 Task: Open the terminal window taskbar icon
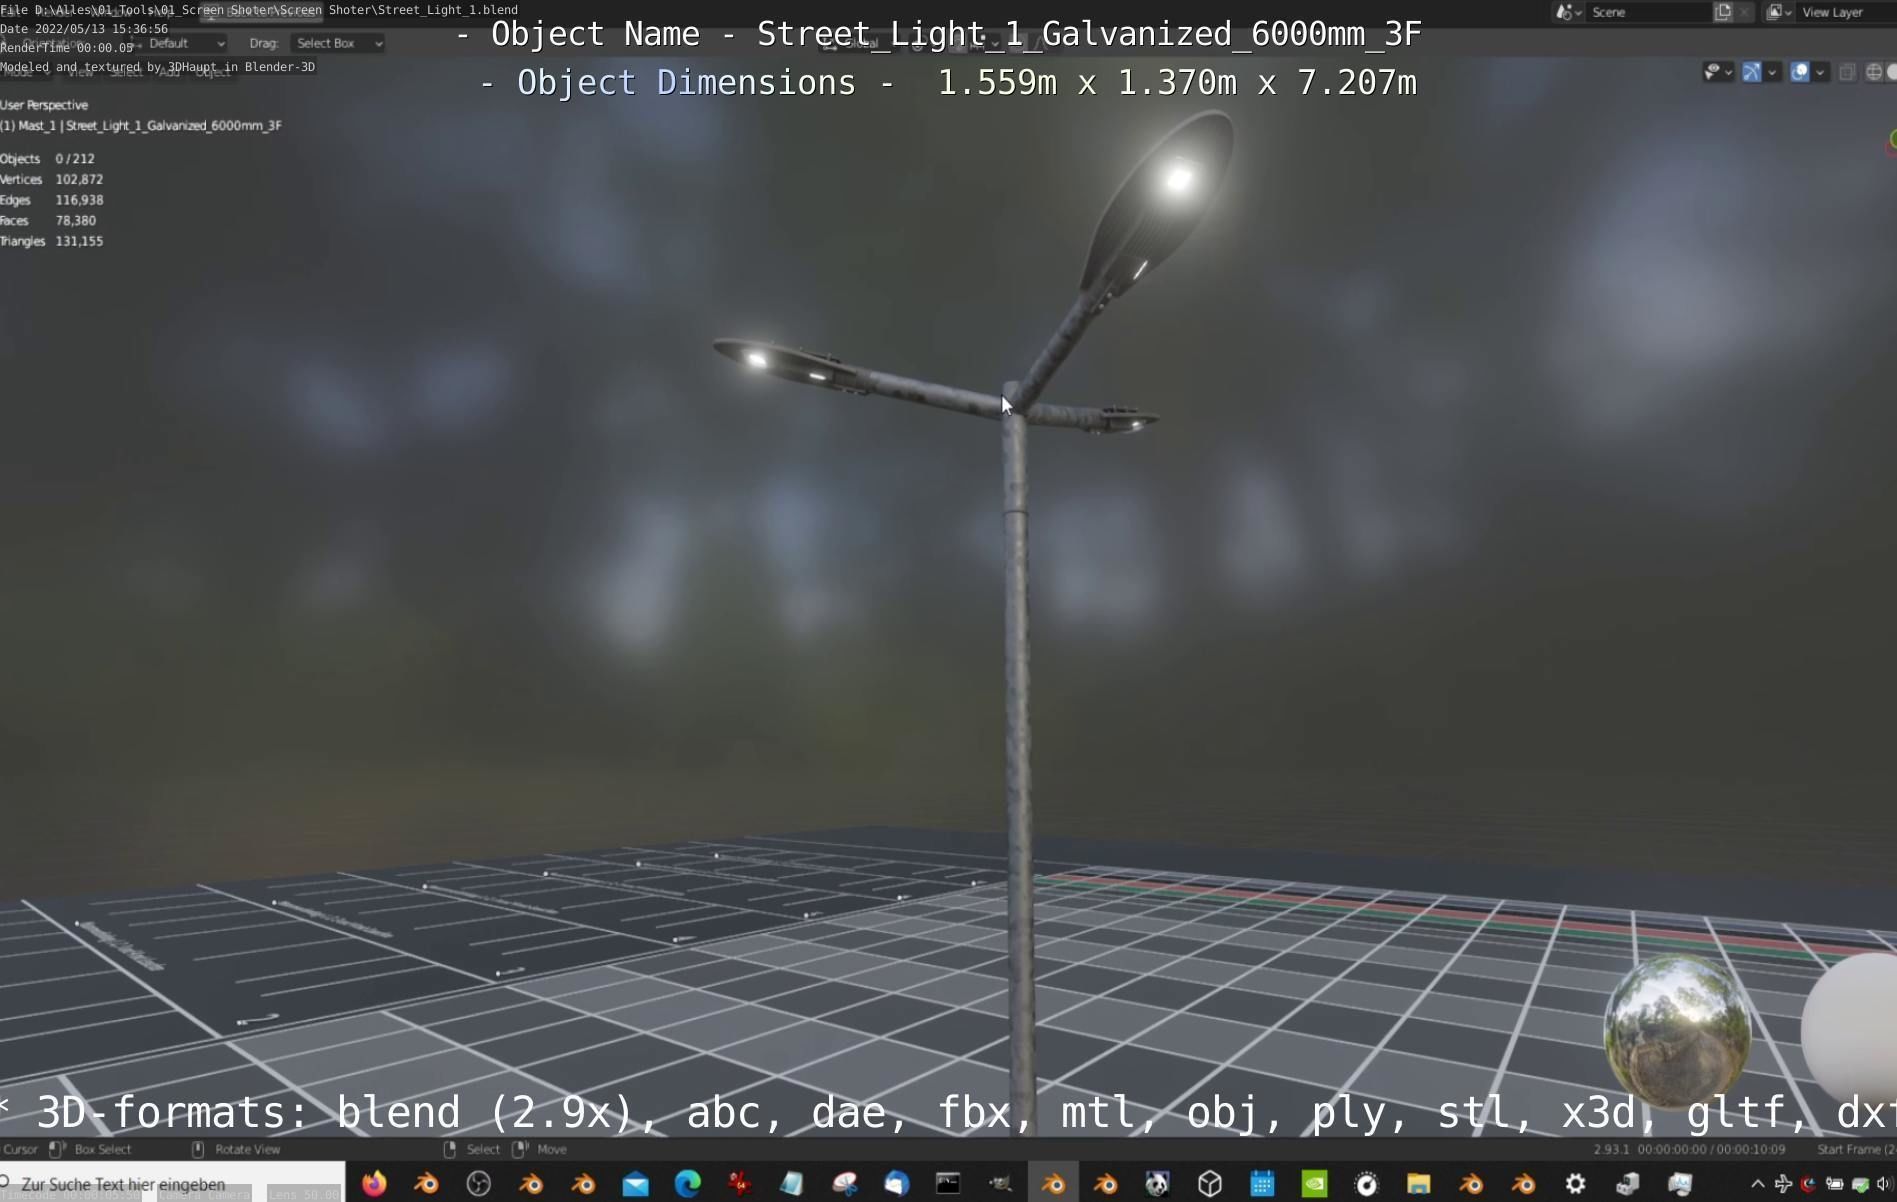coord(948,1184)
